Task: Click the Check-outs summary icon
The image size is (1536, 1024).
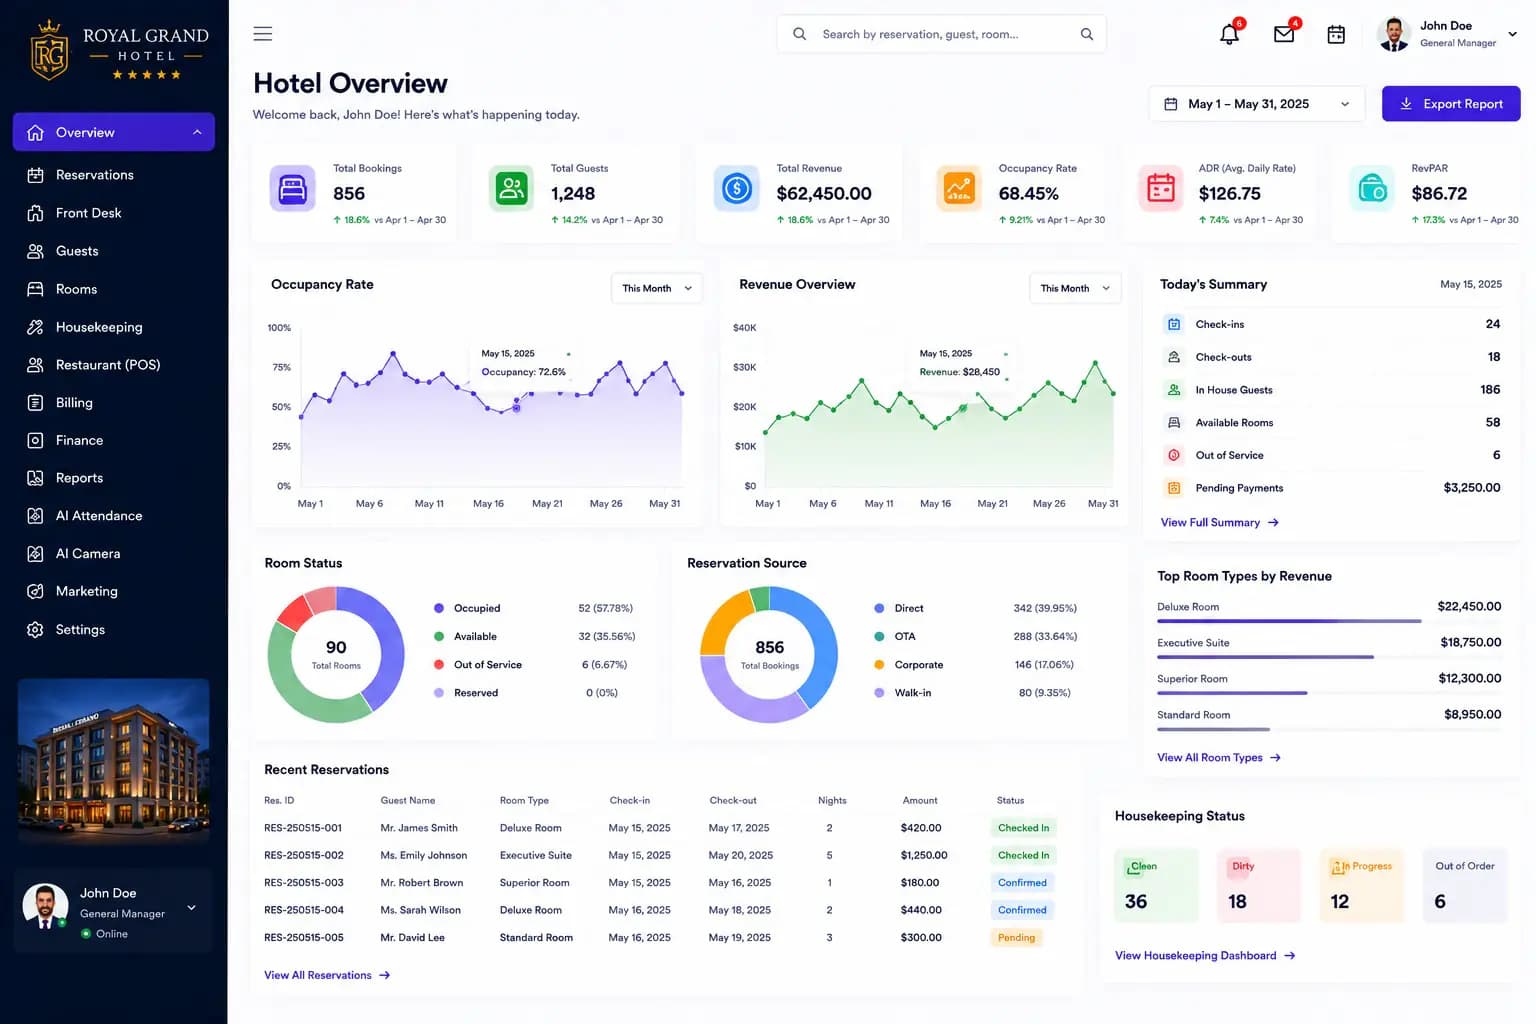Action: click(1174, 357)
